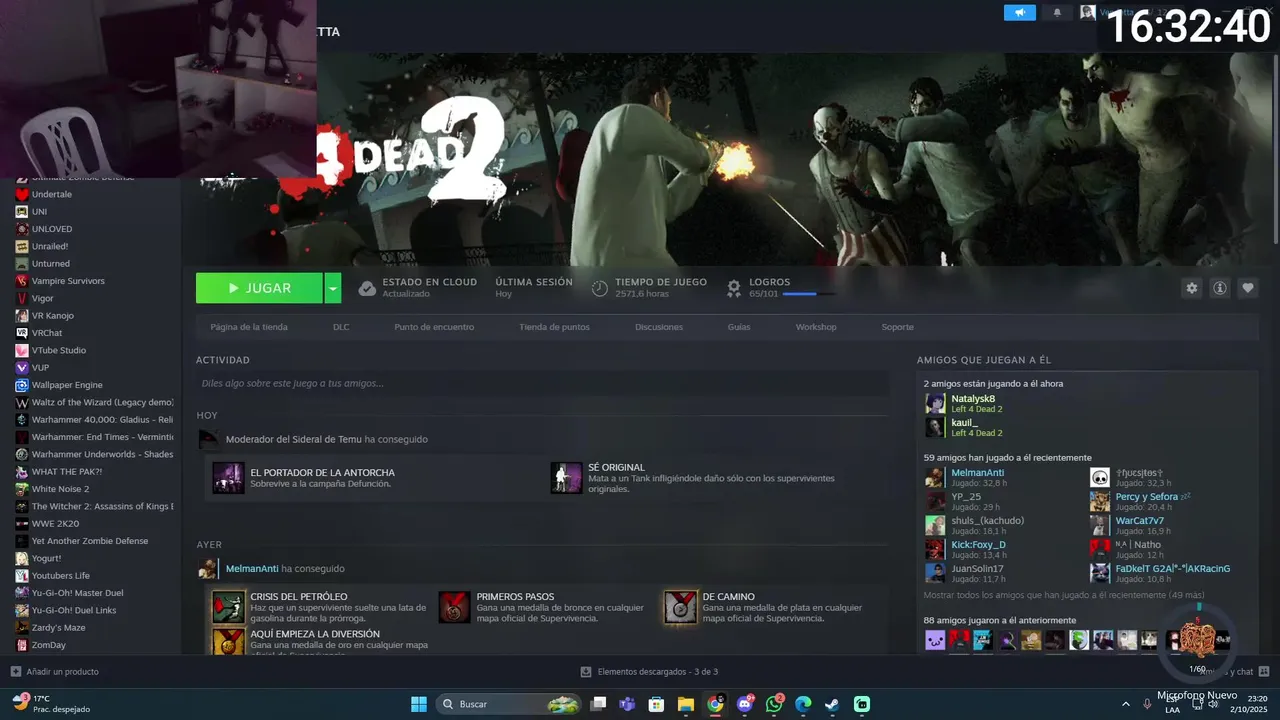The width and height of the screenshot is (1280, 720).
Task: Open the Punto de encuentro tab
Action: coord(434,327)
